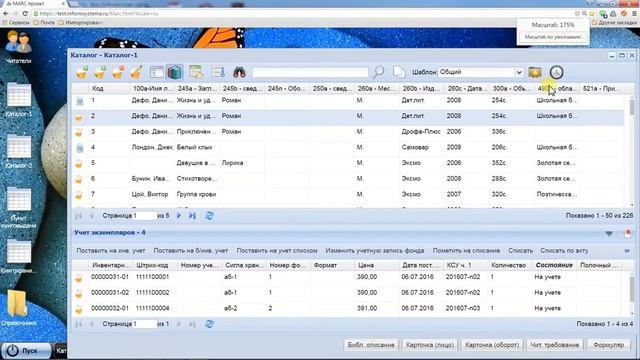Go to next page in catalog grid
This screenshot has height=360, width=640.
(x=179, y=216)
